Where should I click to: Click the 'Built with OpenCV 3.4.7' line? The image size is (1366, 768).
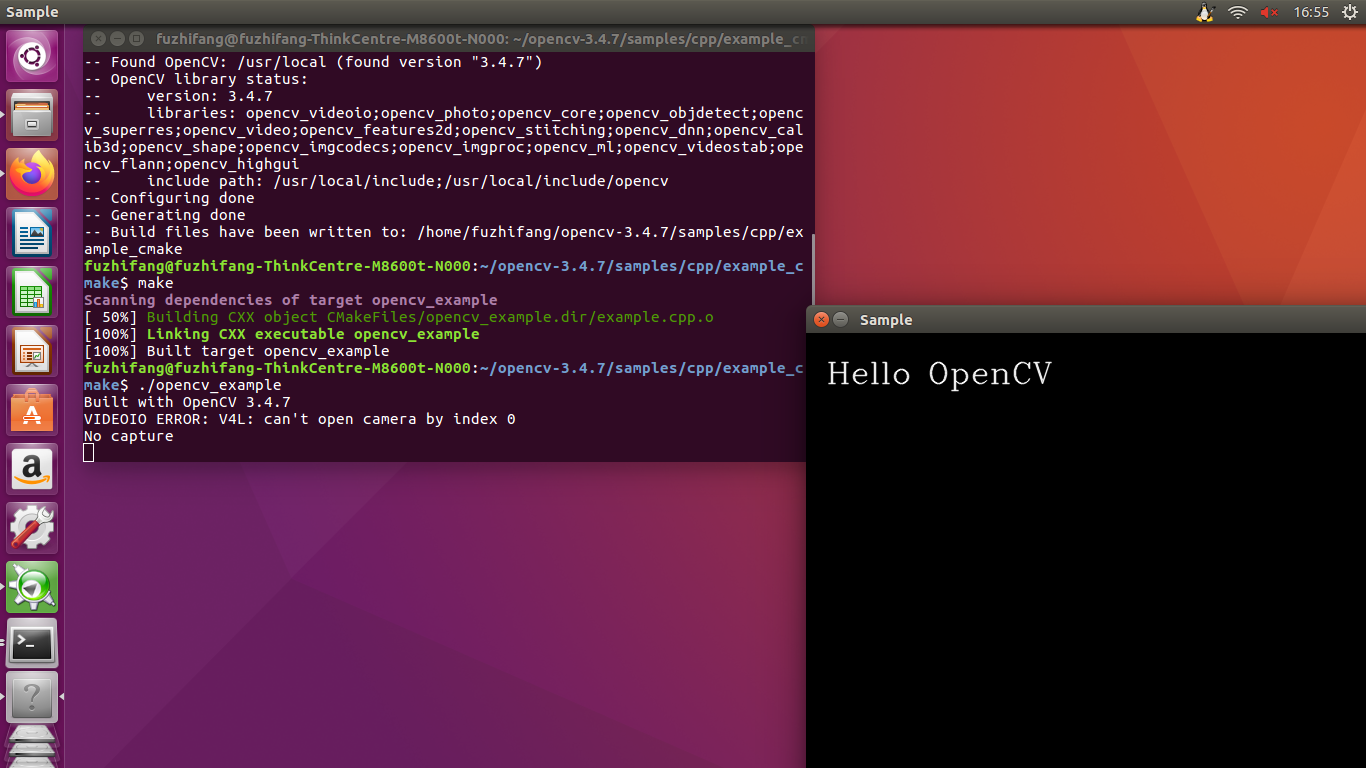click(187, 402)
